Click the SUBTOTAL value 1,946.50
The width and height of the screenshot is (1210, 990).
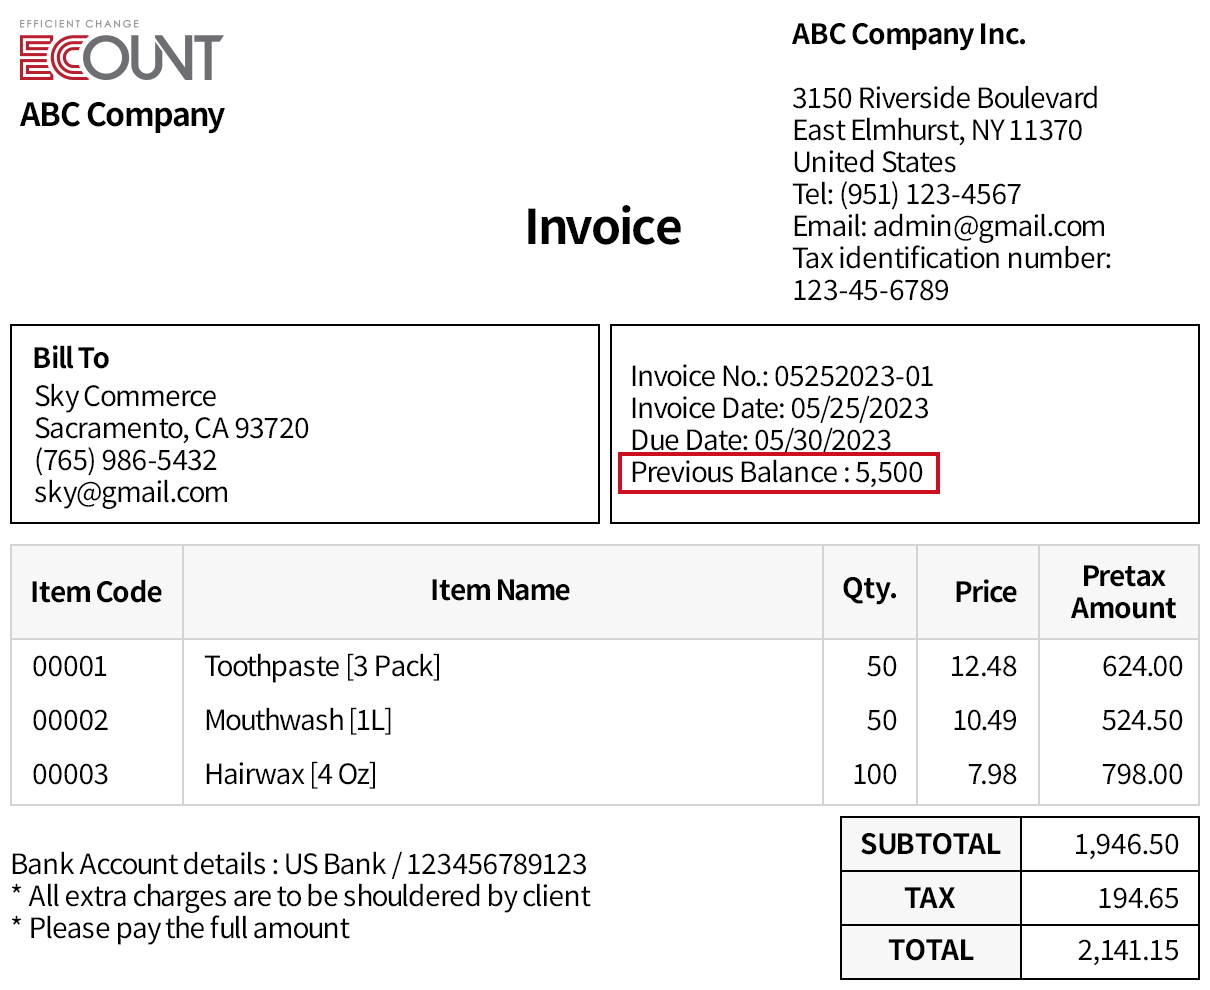tap(1126, 844)
